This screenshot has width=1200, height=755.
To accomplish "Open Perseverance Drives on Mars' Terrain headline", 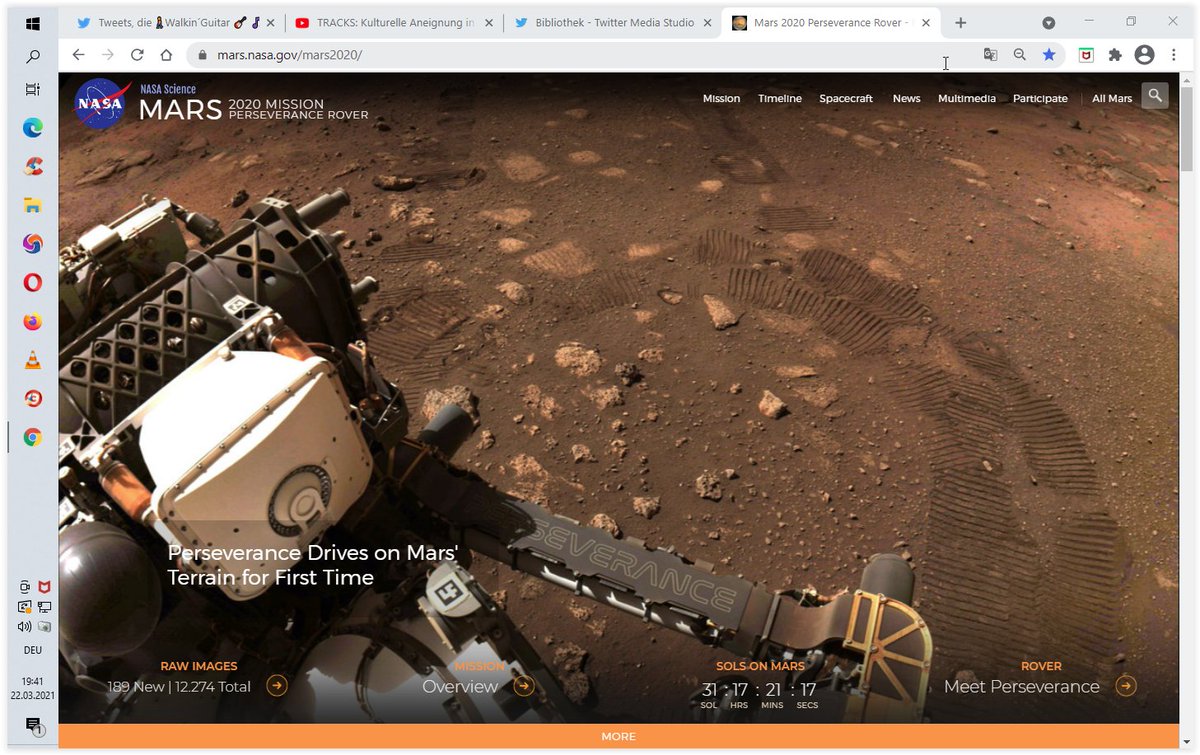I will (x=313, y=565).
